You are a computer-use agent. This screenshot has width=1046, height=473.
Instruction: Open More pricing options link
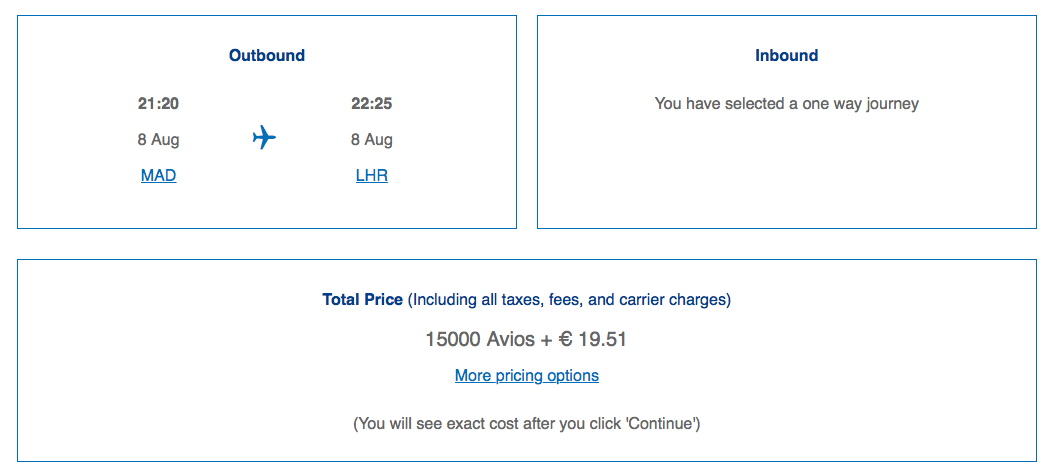(x=526, y=376)
